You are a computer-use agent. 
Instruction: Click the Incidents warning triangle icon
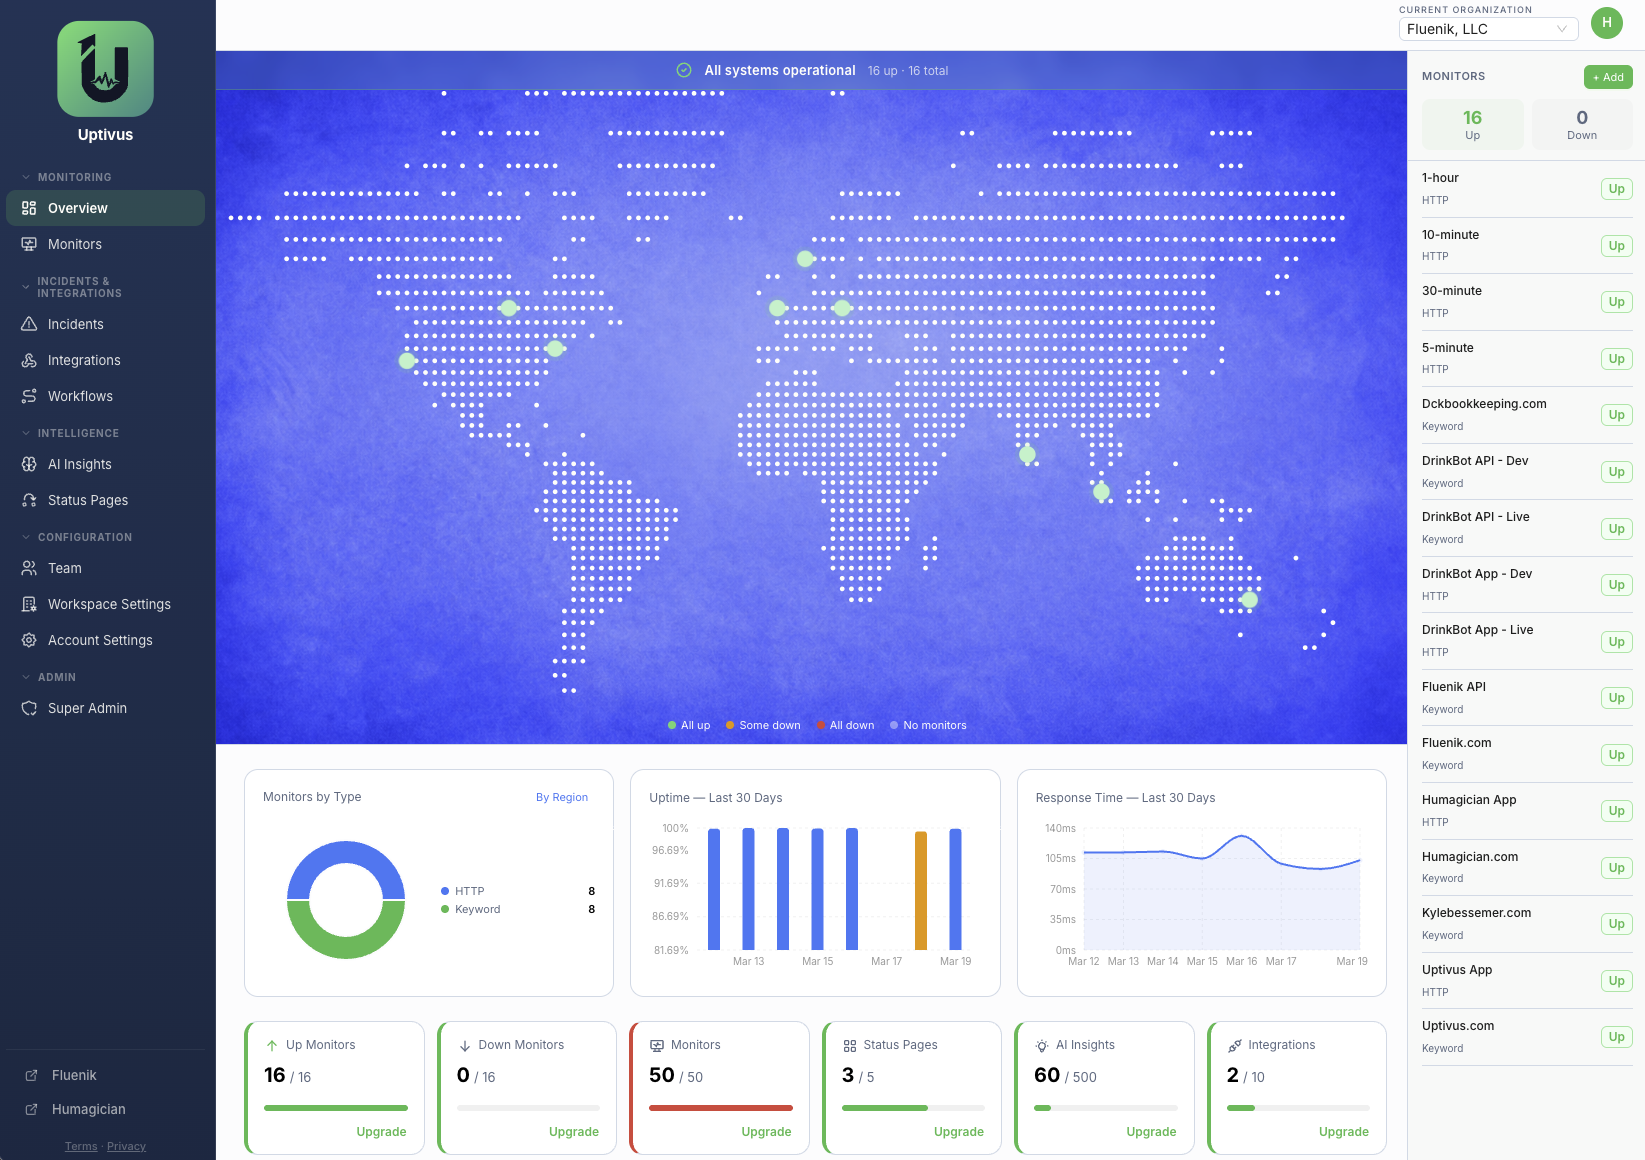pyautogui.click(x=29, y=324)
